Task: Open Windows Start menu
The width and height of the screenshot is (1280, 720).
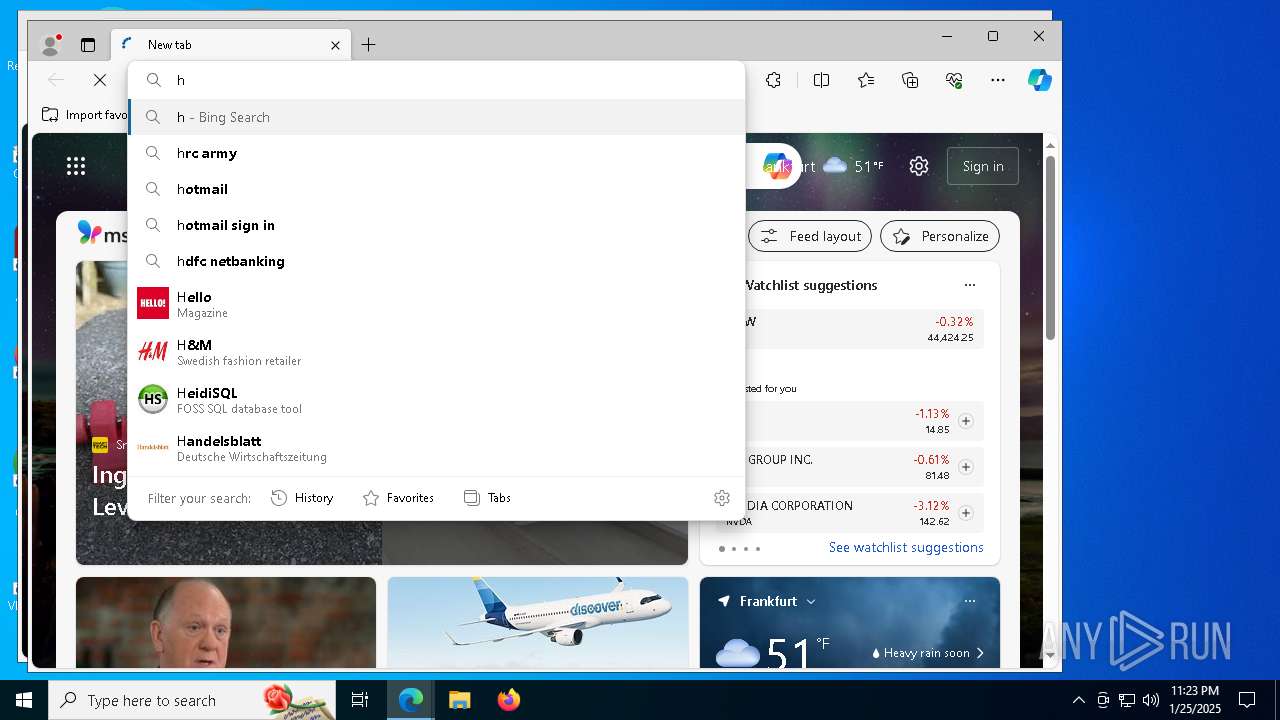Action: click(24, 700)
